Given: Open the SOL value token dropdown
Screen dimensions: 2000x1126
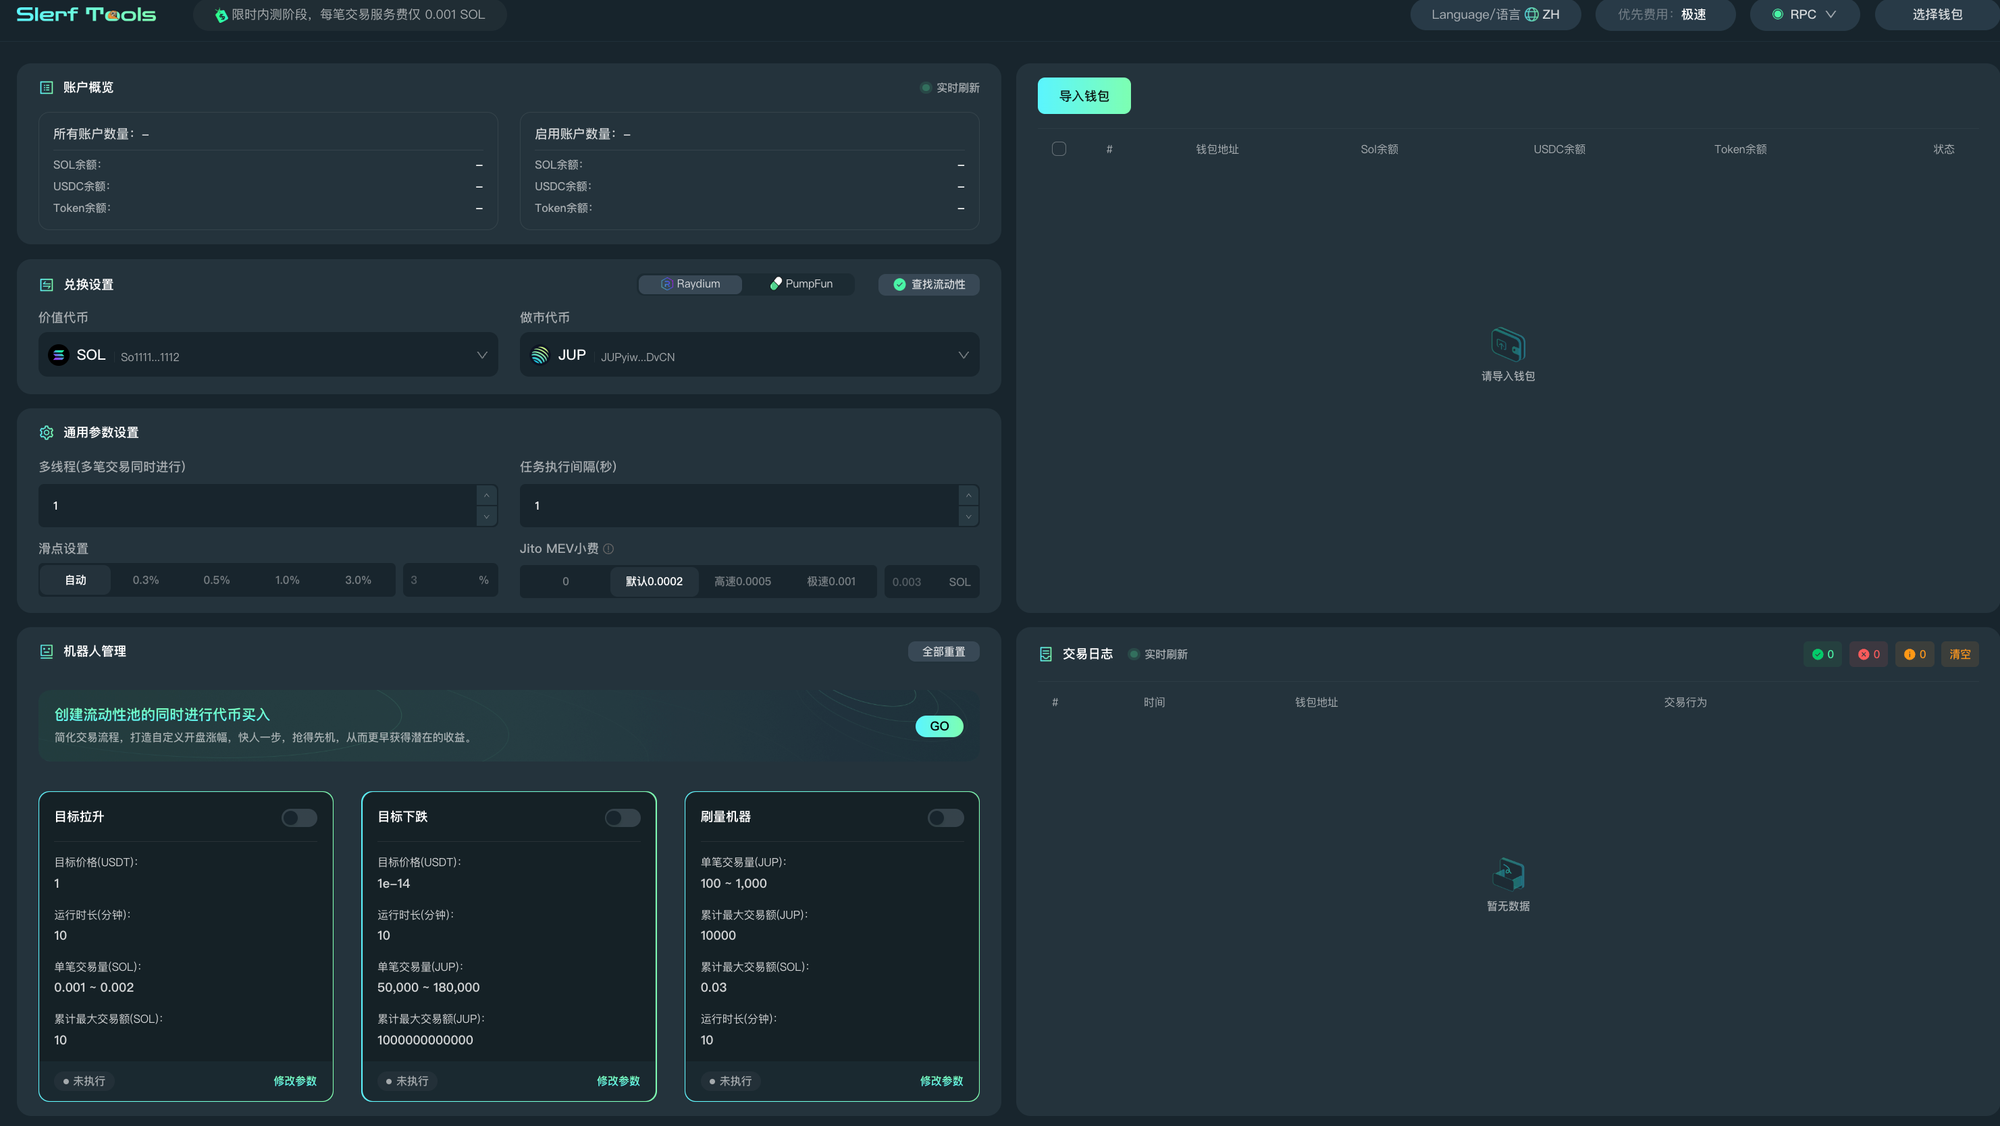Looking at the screenshot, I should coord(268,355).
